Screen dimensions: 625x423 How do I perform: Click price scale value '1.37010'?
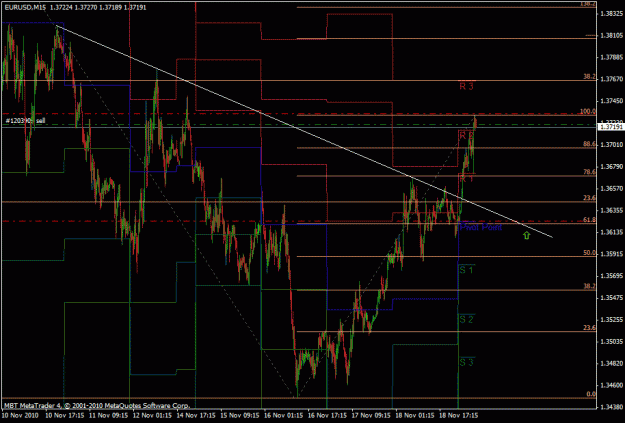[611, 144]
